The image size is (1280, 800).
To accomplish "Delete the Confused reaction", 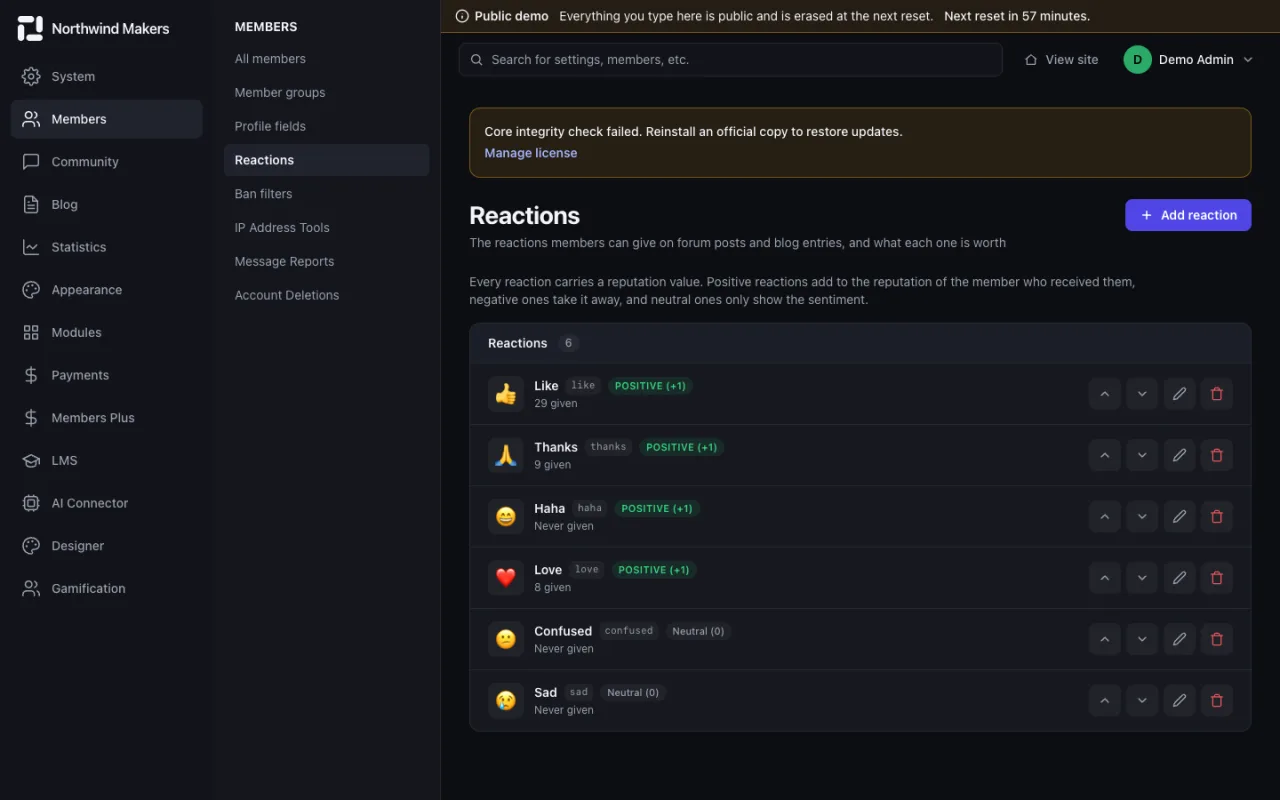I will coord(1217,639).
